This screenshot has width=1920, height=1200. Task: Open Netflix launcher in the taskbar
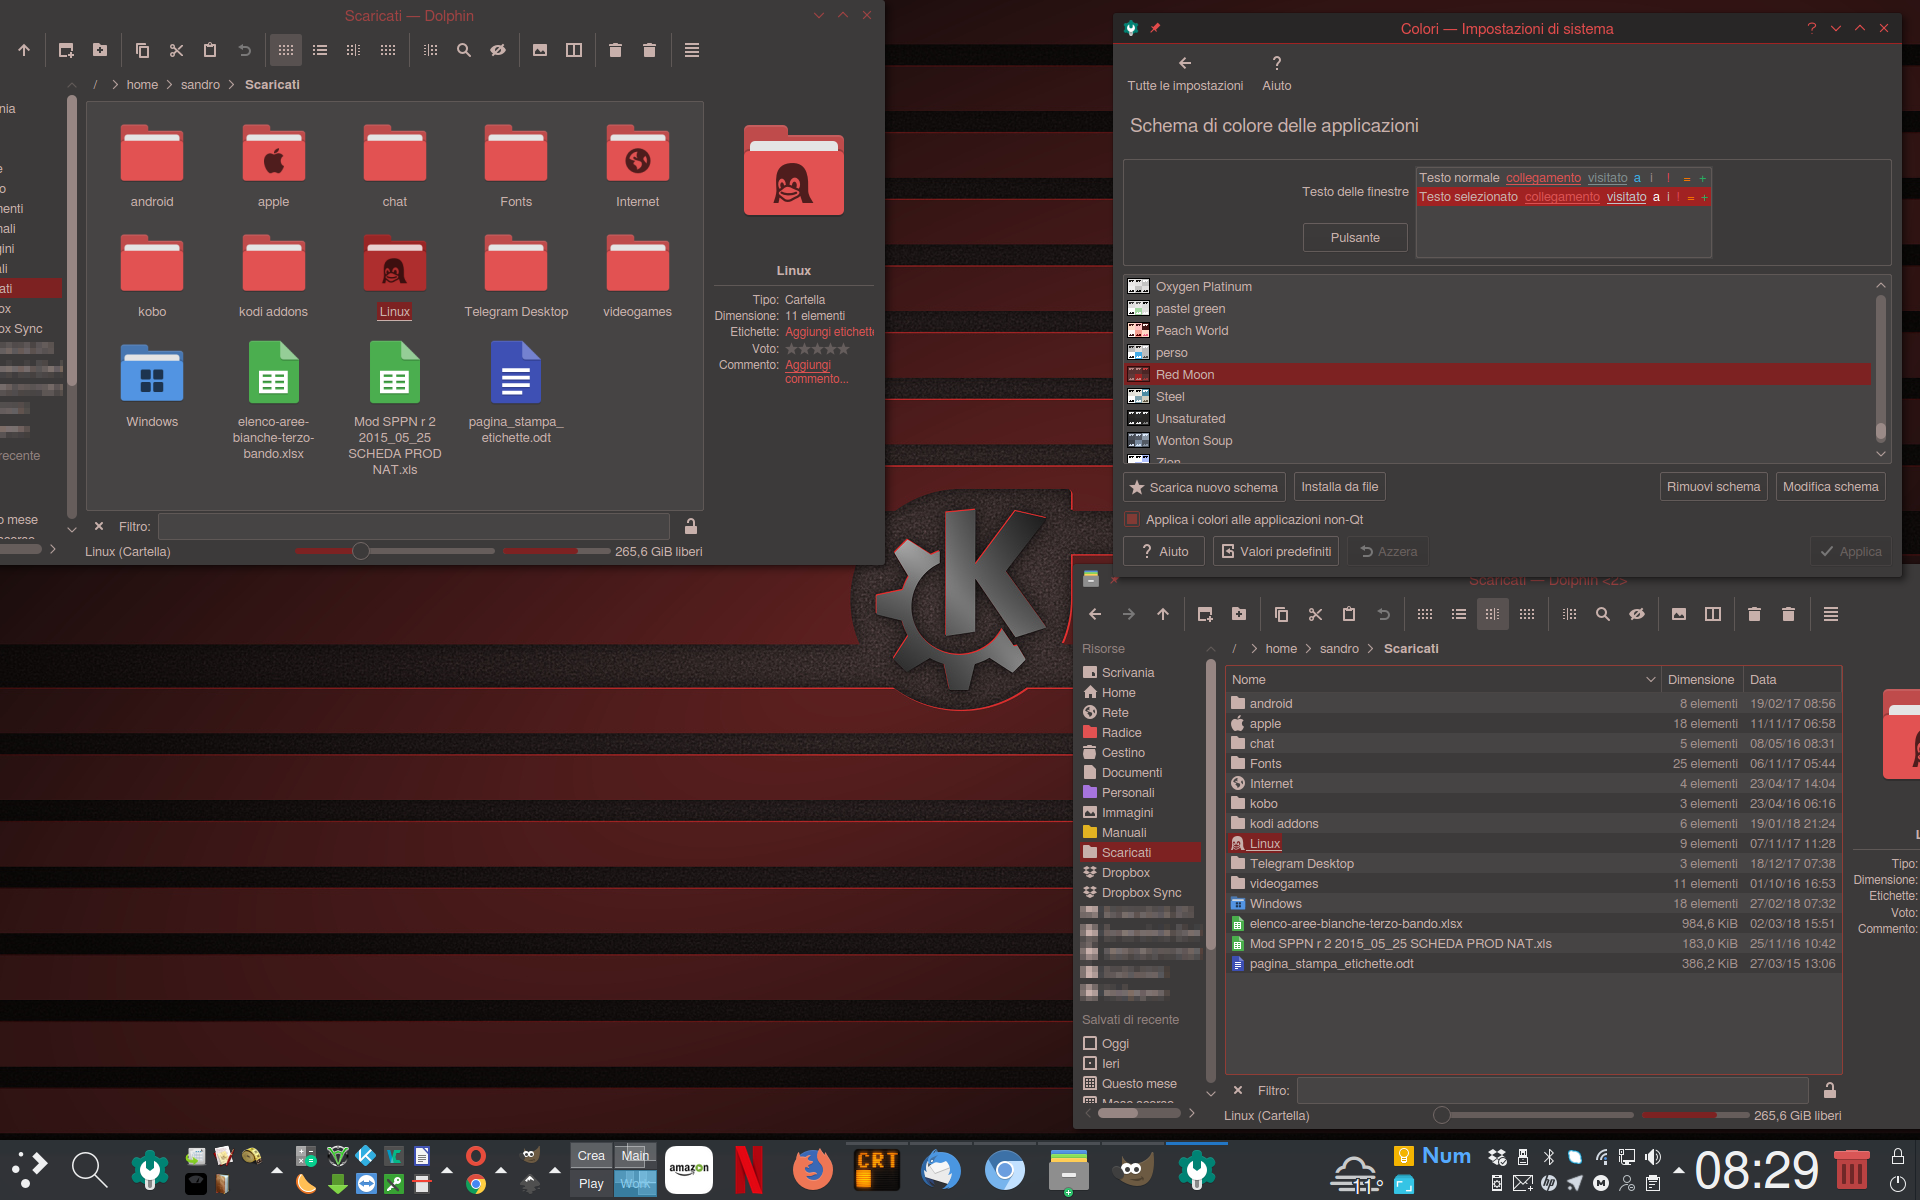(749, 1169)
